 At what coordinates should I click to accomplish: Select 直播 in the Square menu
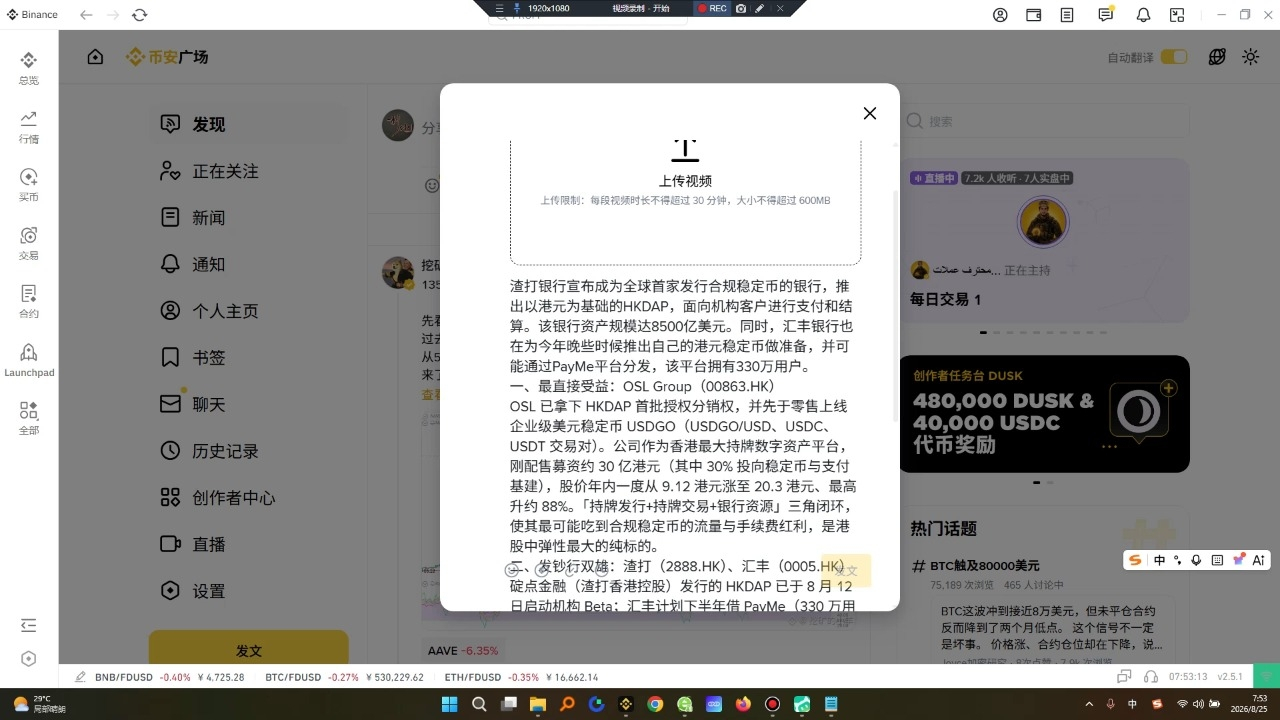(249, 544)
